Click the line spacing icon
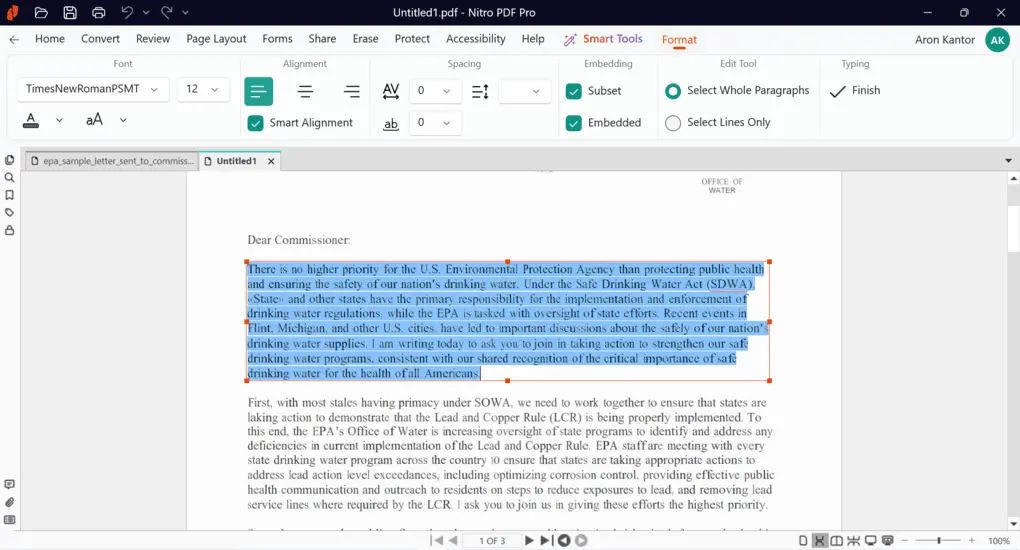 tap(480, 91)
